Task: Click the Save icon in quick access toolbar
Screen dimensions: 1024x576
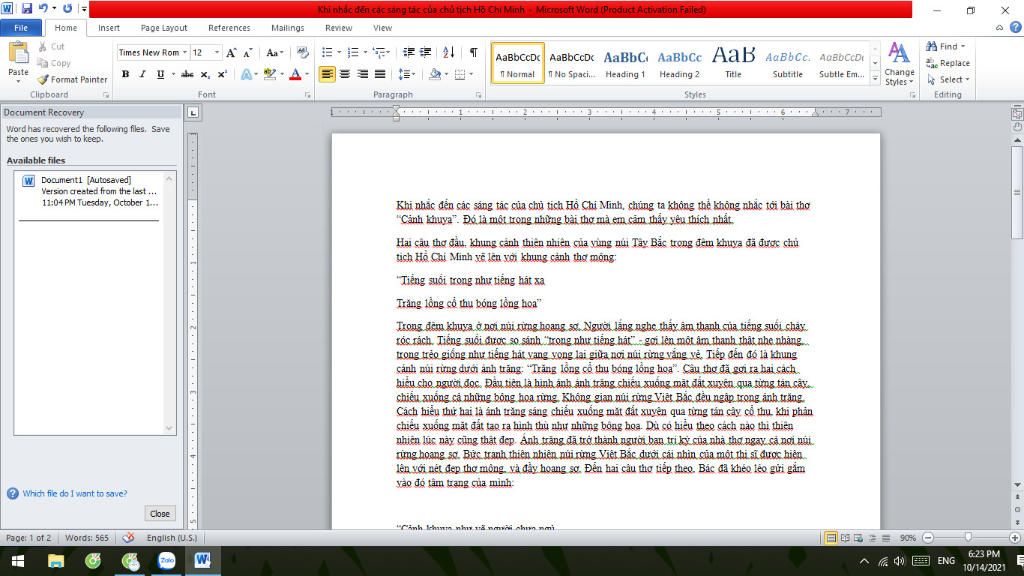Action: [x=27, y=8]
